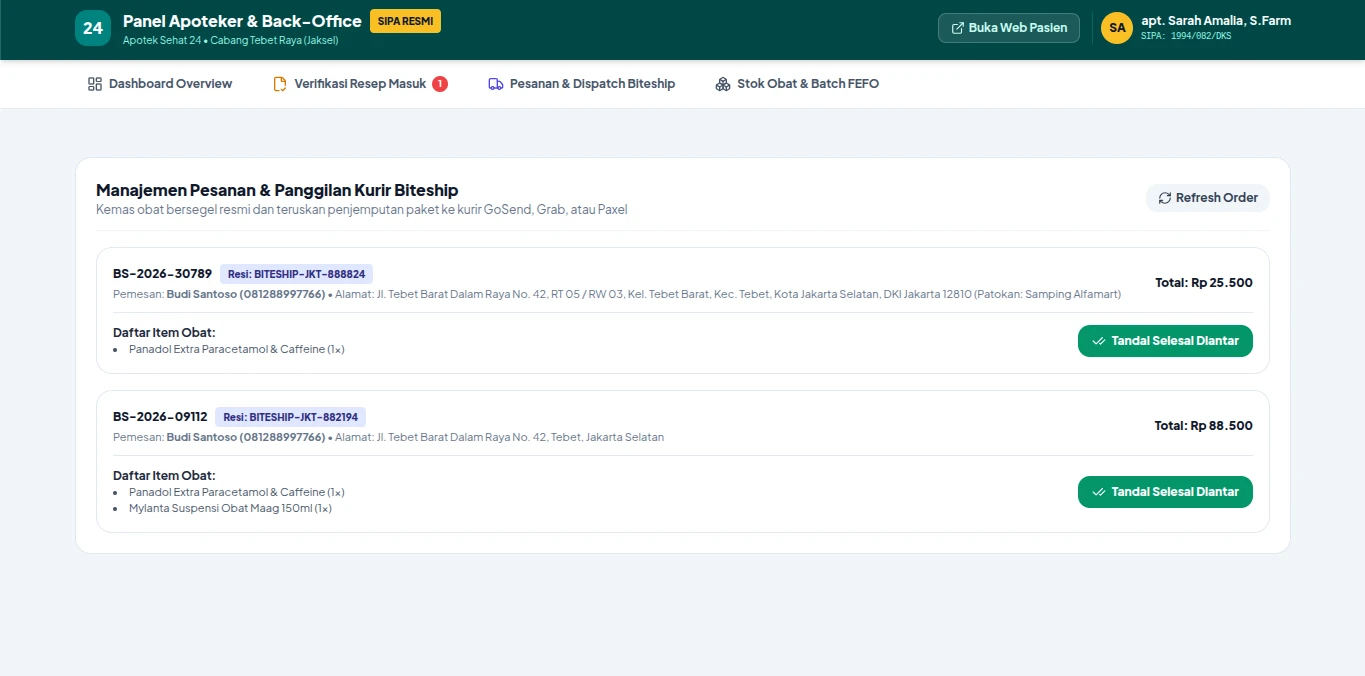
Task: Click the external link icon in Buka Web Pasien
Action: tap(958, 28)
